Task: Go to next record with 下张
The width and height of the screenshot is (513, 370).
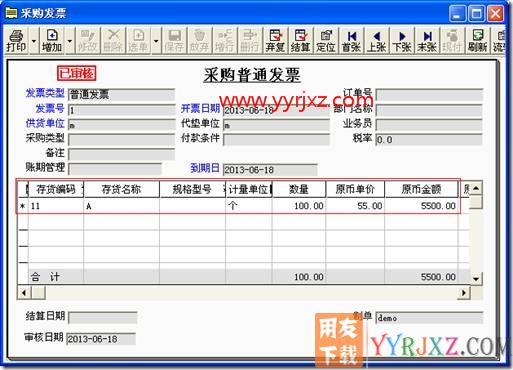Action: (x=402, y=40)
